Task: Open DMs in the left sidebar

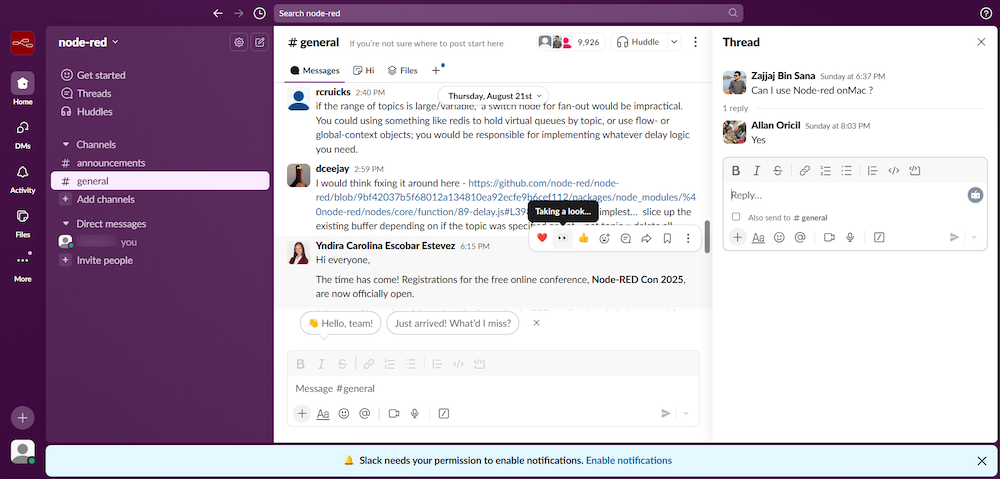Action: [x=22, y=133]
